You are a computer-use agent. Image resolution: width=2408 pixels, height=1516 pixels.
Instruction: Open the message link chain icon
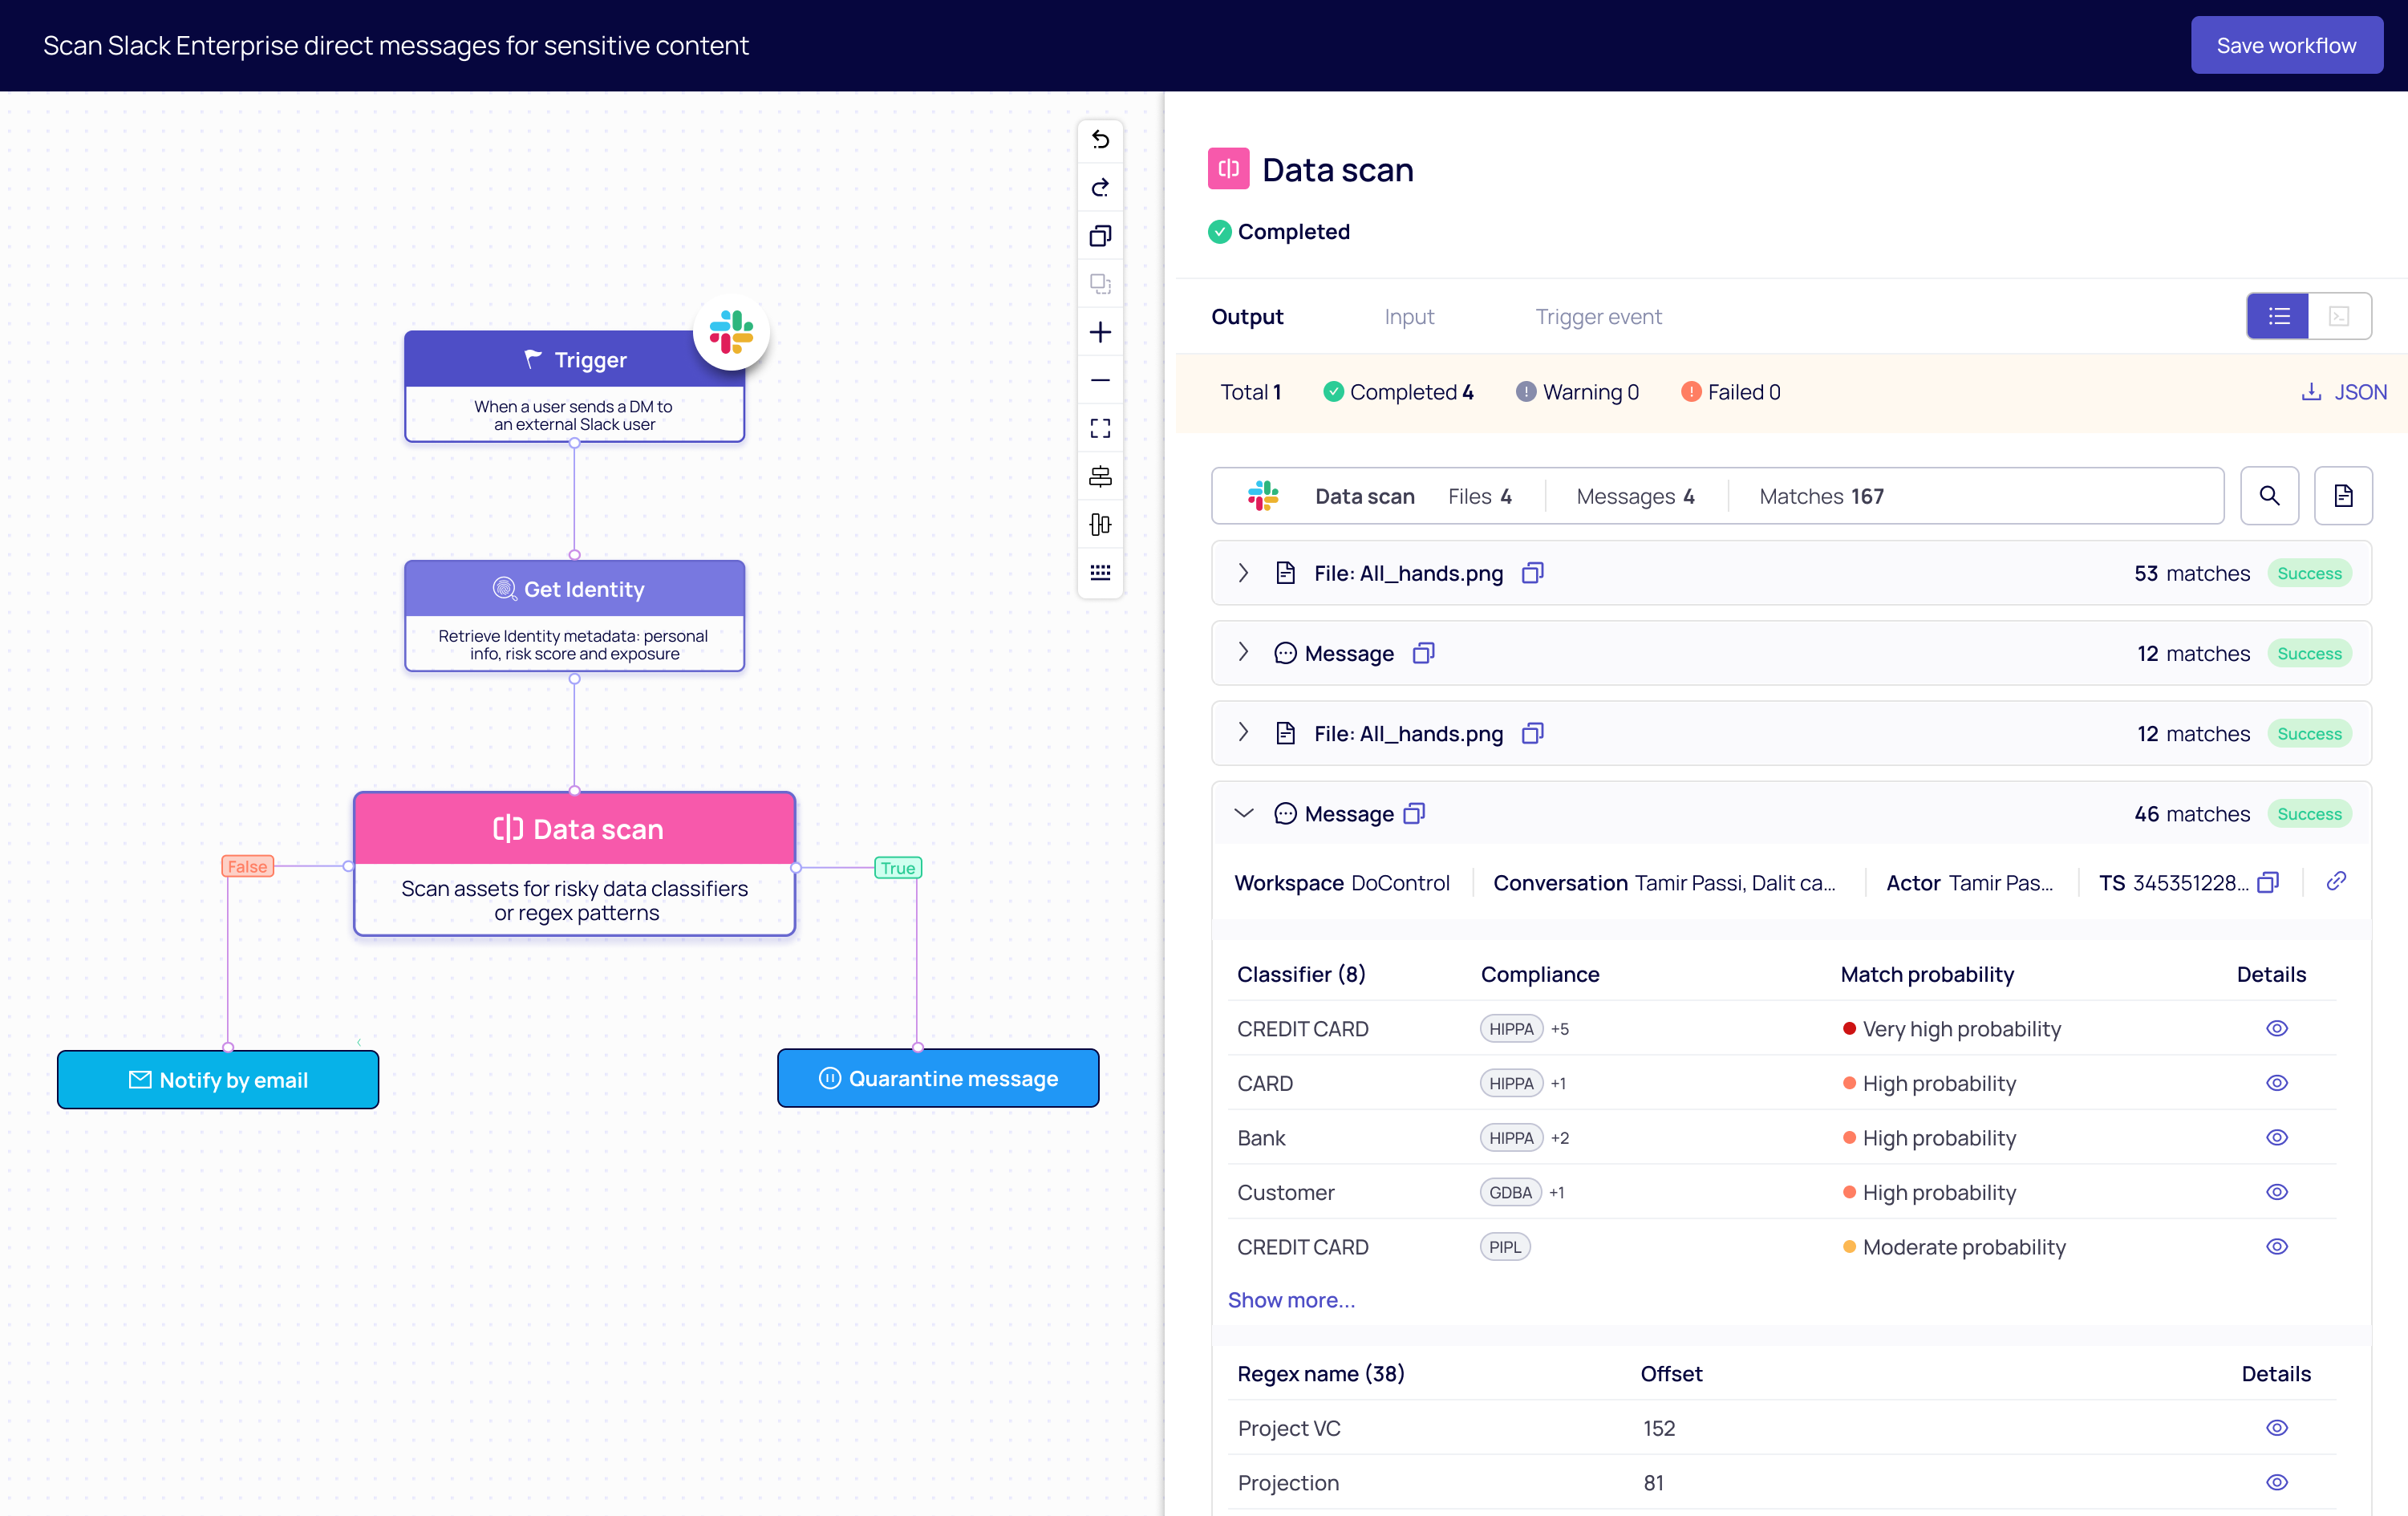tap(2336, 881)
